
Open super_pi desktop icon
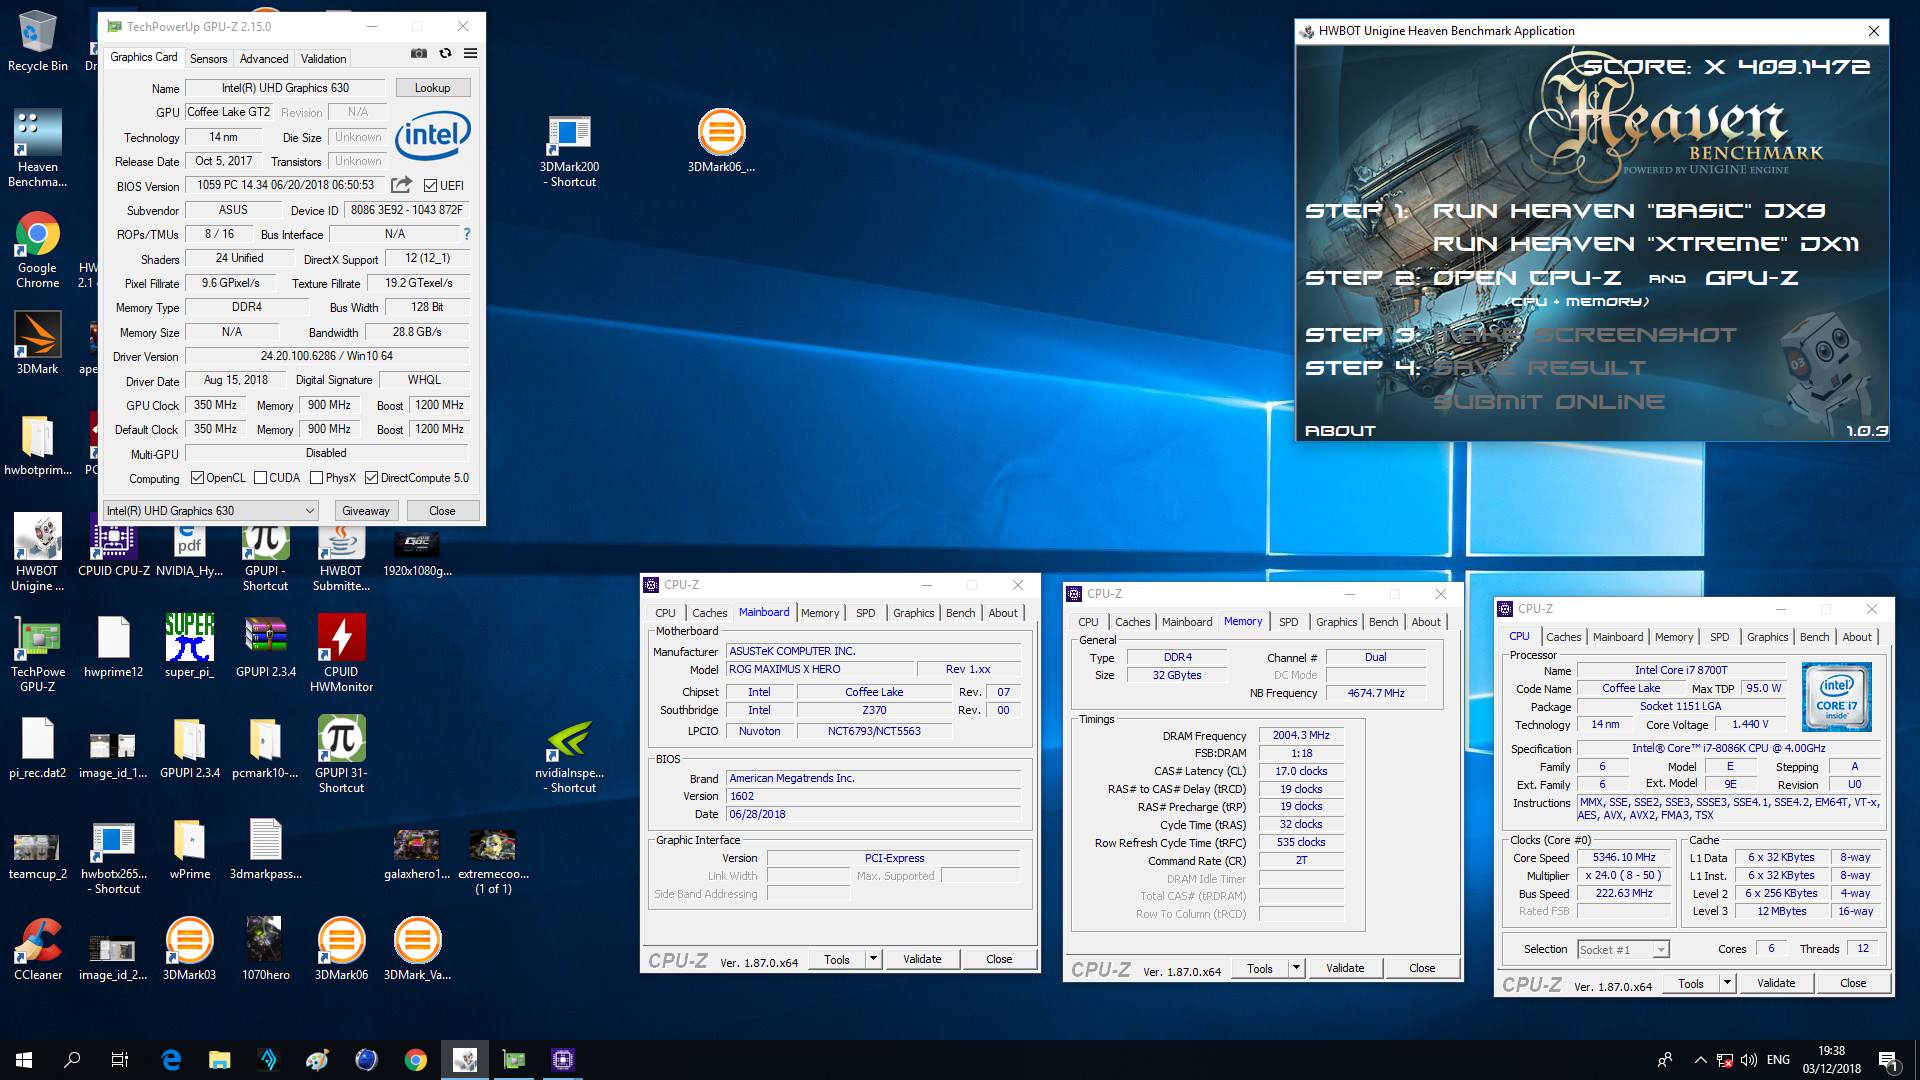[x=190, y=647]
